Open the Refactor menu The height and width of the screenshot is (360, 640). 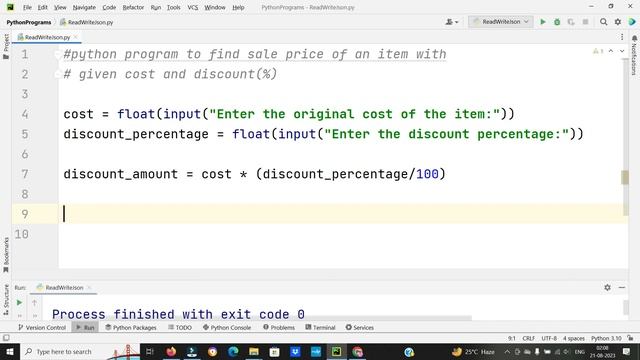(133, 7)
